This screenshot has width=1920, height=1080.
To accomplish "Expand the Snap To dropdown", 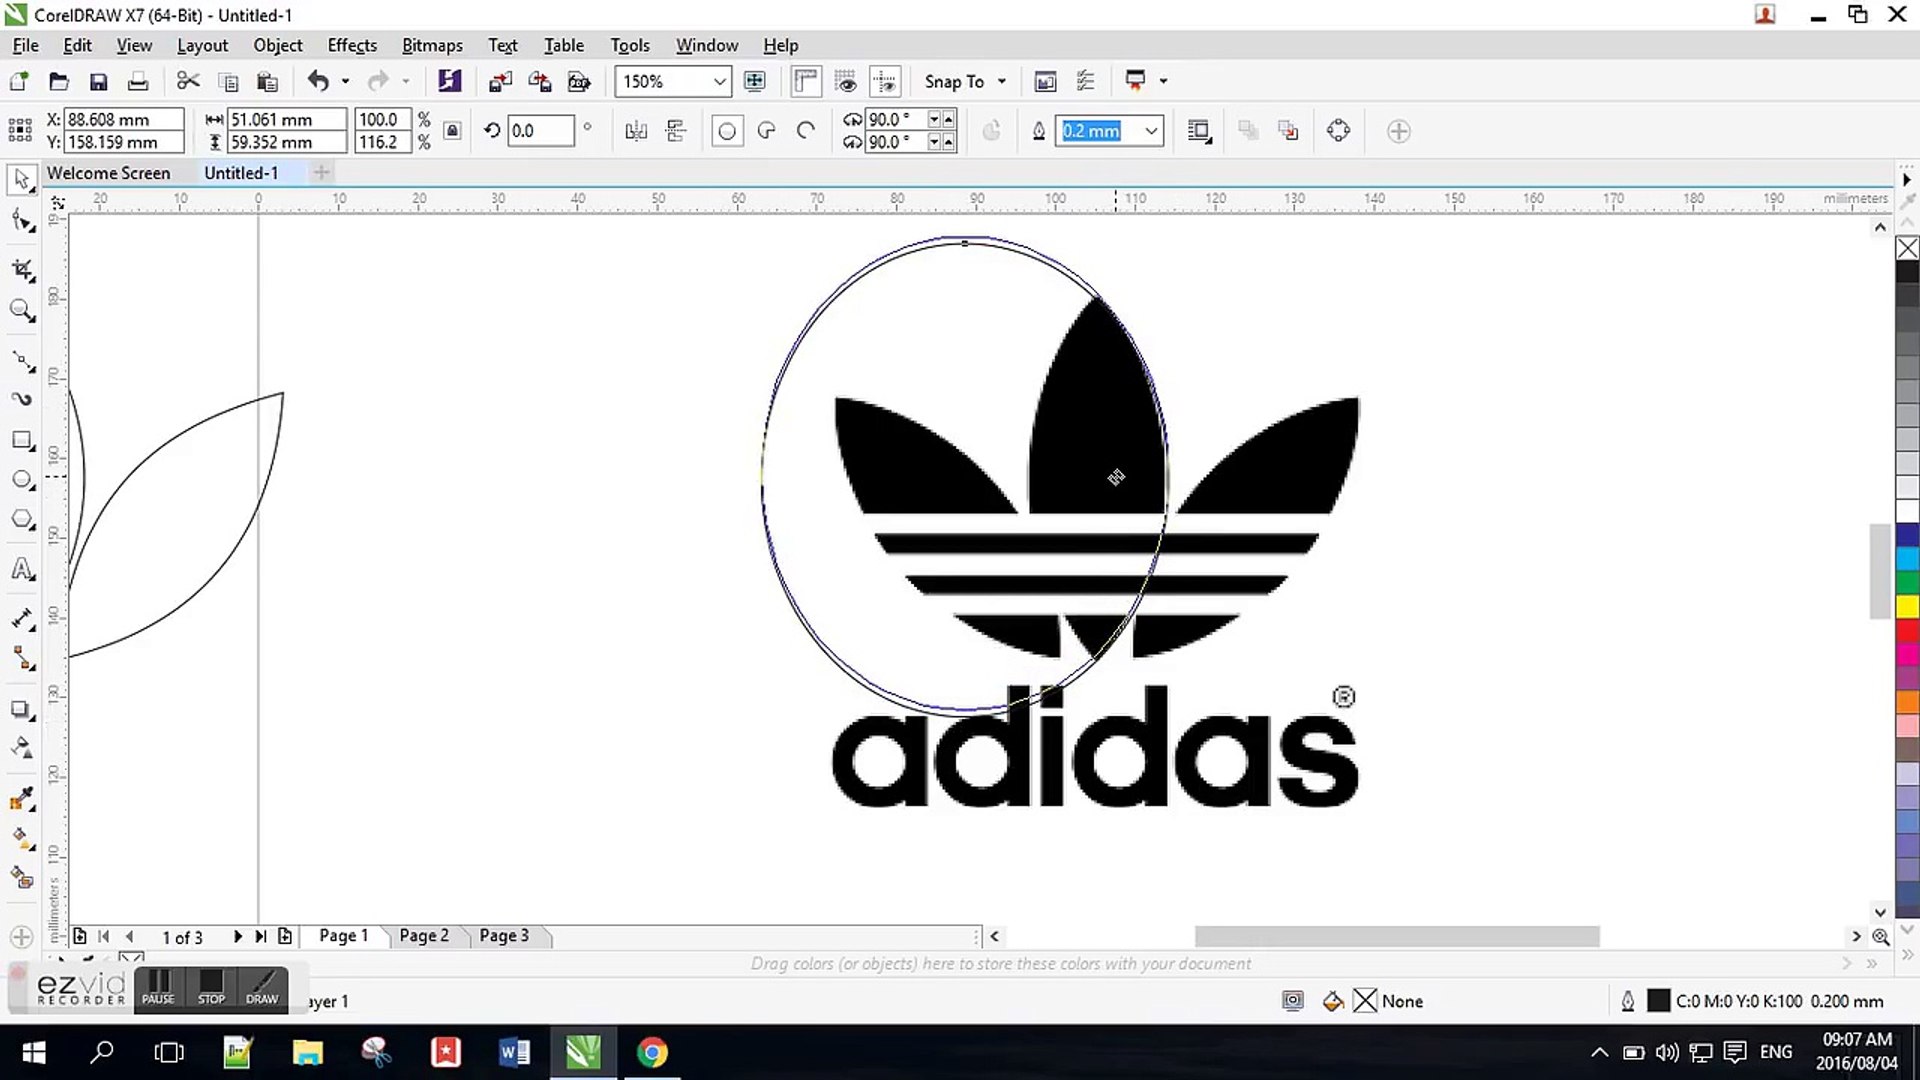I will pos(1002,82).
